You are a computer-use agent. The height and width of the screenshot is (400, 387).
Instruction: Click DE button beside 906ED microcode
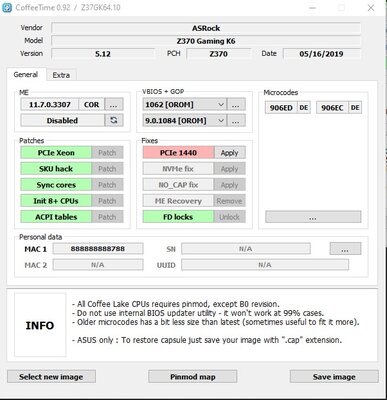pos(304,108)
